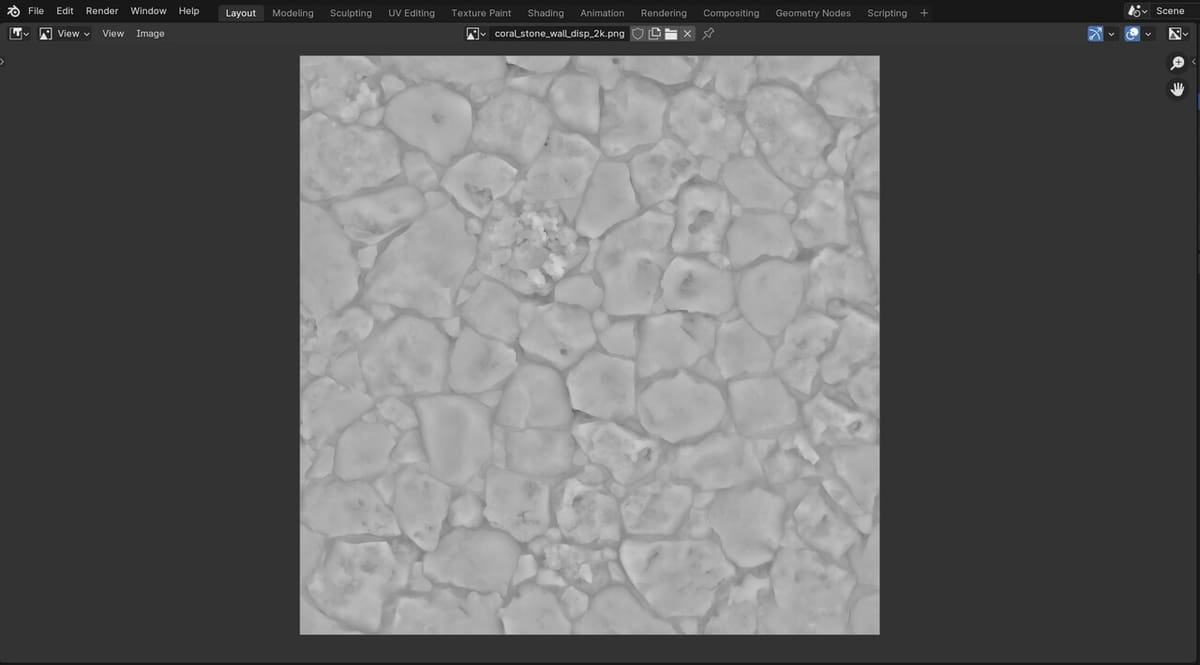Click the pan hand gizmo

(x=1177, y=89)
